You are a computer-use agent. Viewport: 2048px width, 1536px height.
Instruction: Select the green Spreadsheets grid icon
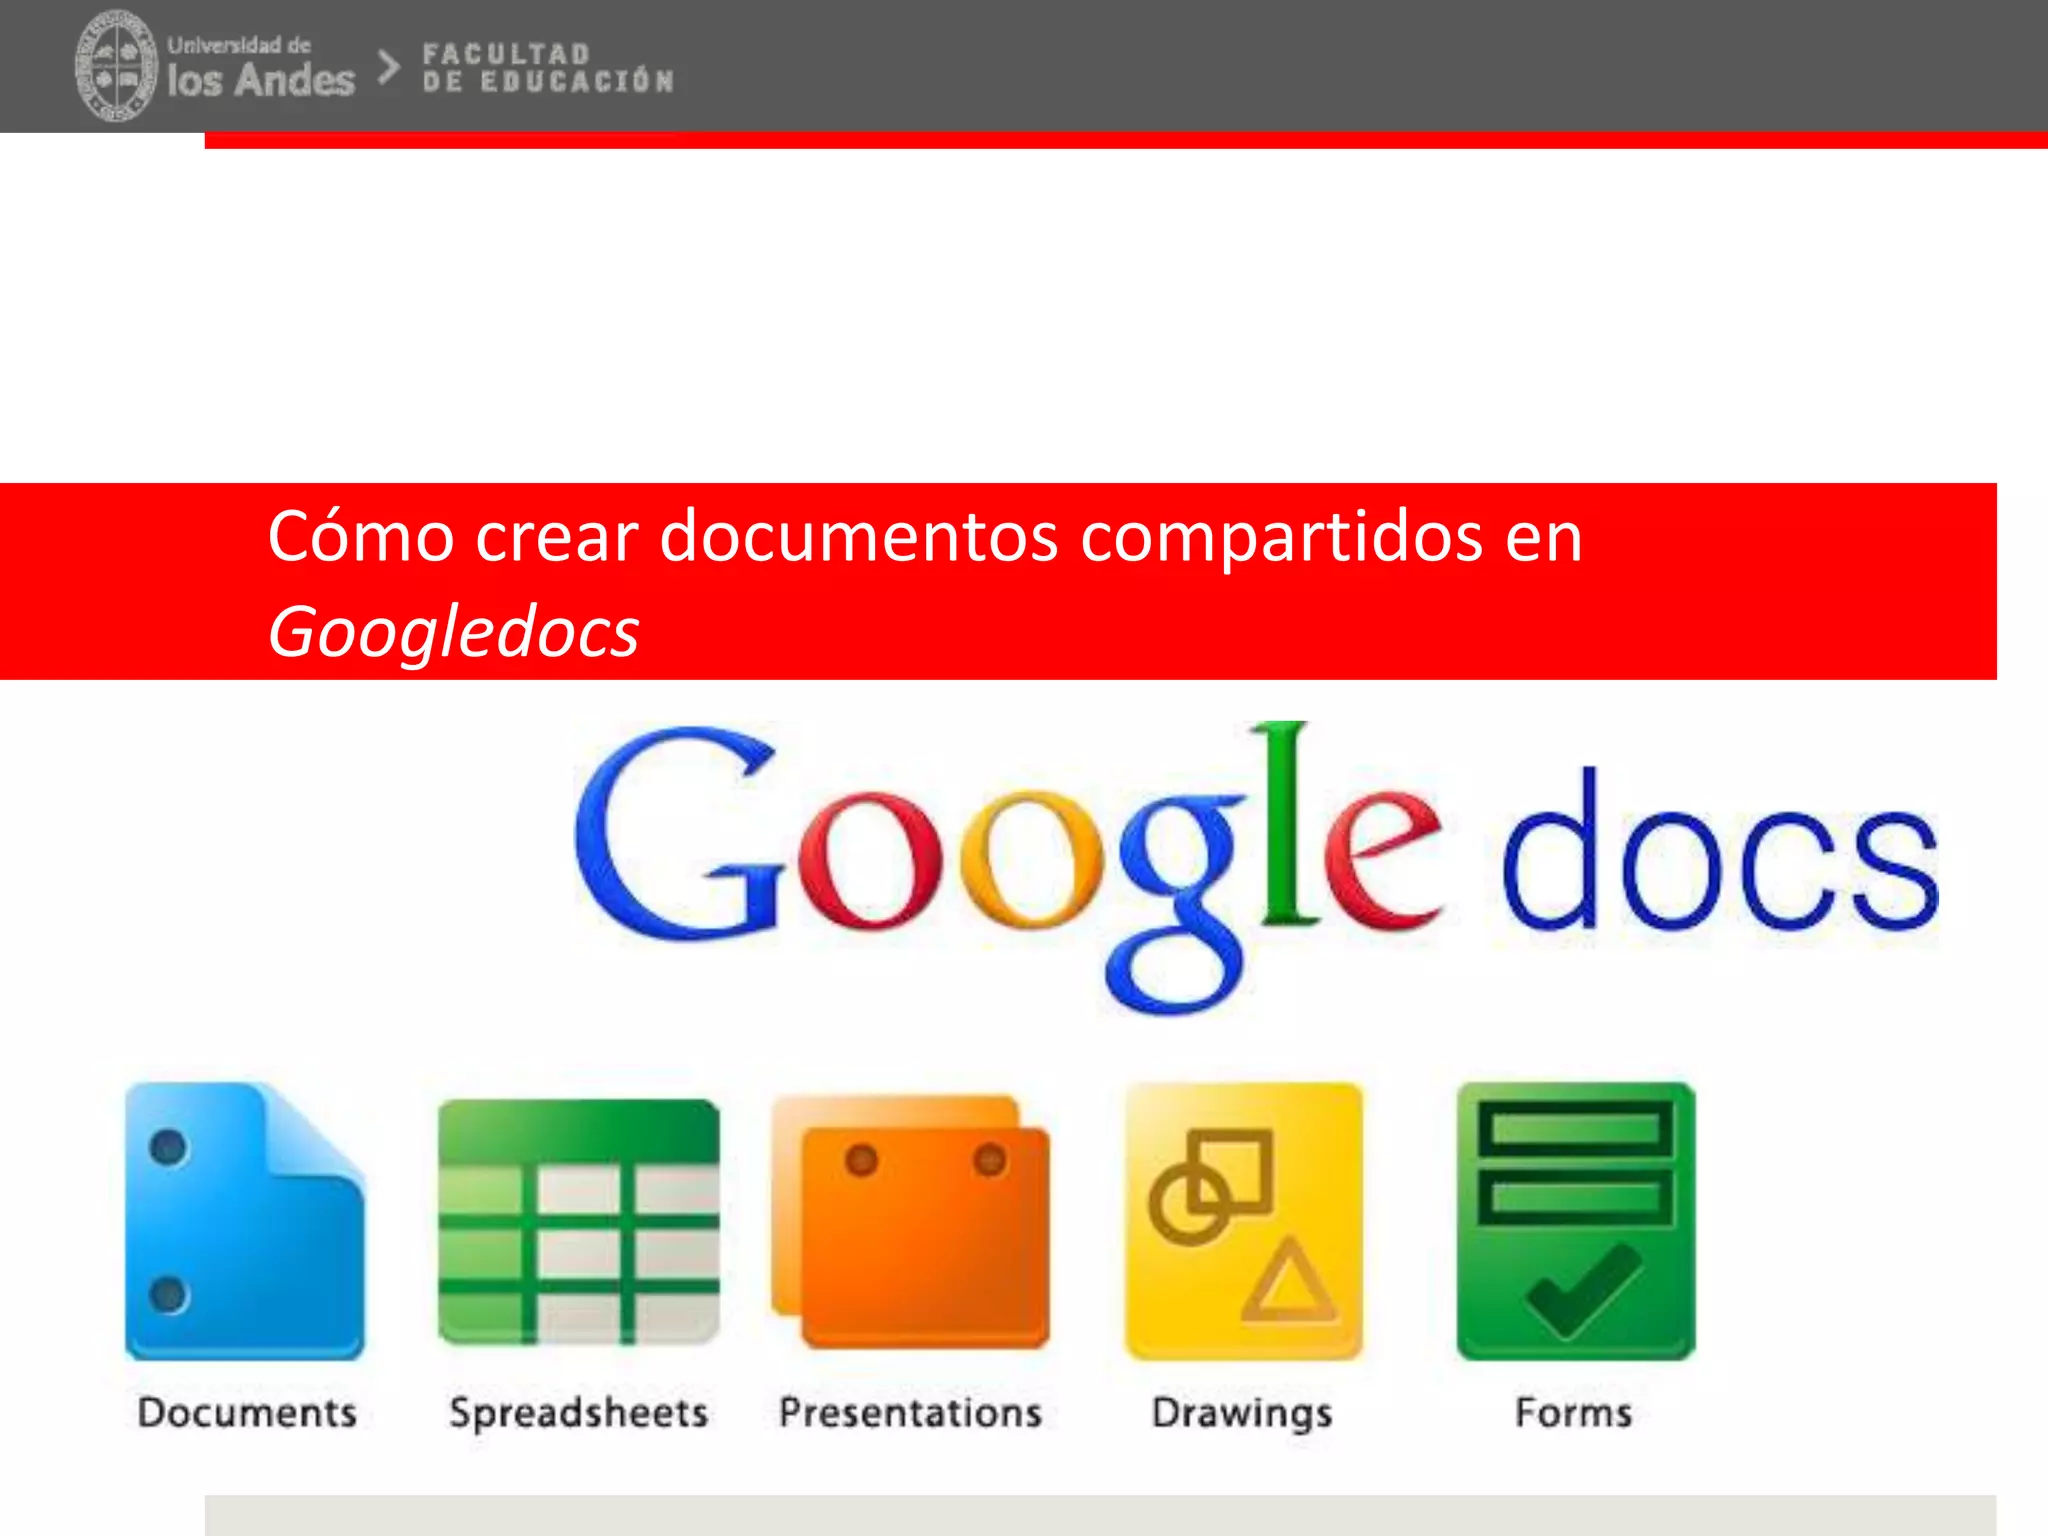[578, 1221]
